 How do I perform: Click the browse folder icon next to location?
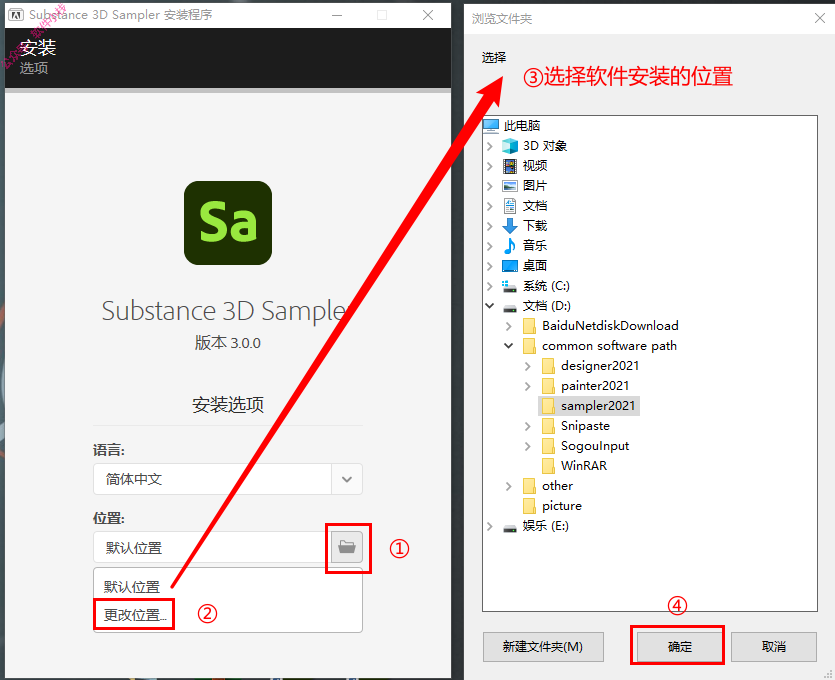tap(347, 547)
